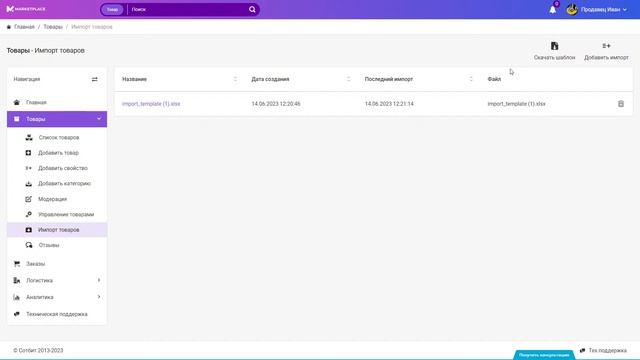
Task: Open the notifications bell
Action: coord(553,9)
